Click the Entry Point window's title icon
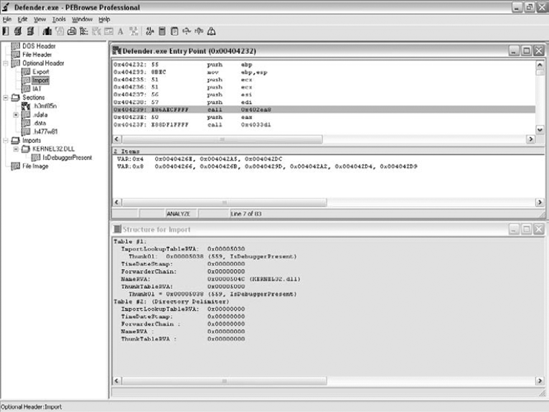The height and width of the screenshot is (412, 549). point(117,51)
